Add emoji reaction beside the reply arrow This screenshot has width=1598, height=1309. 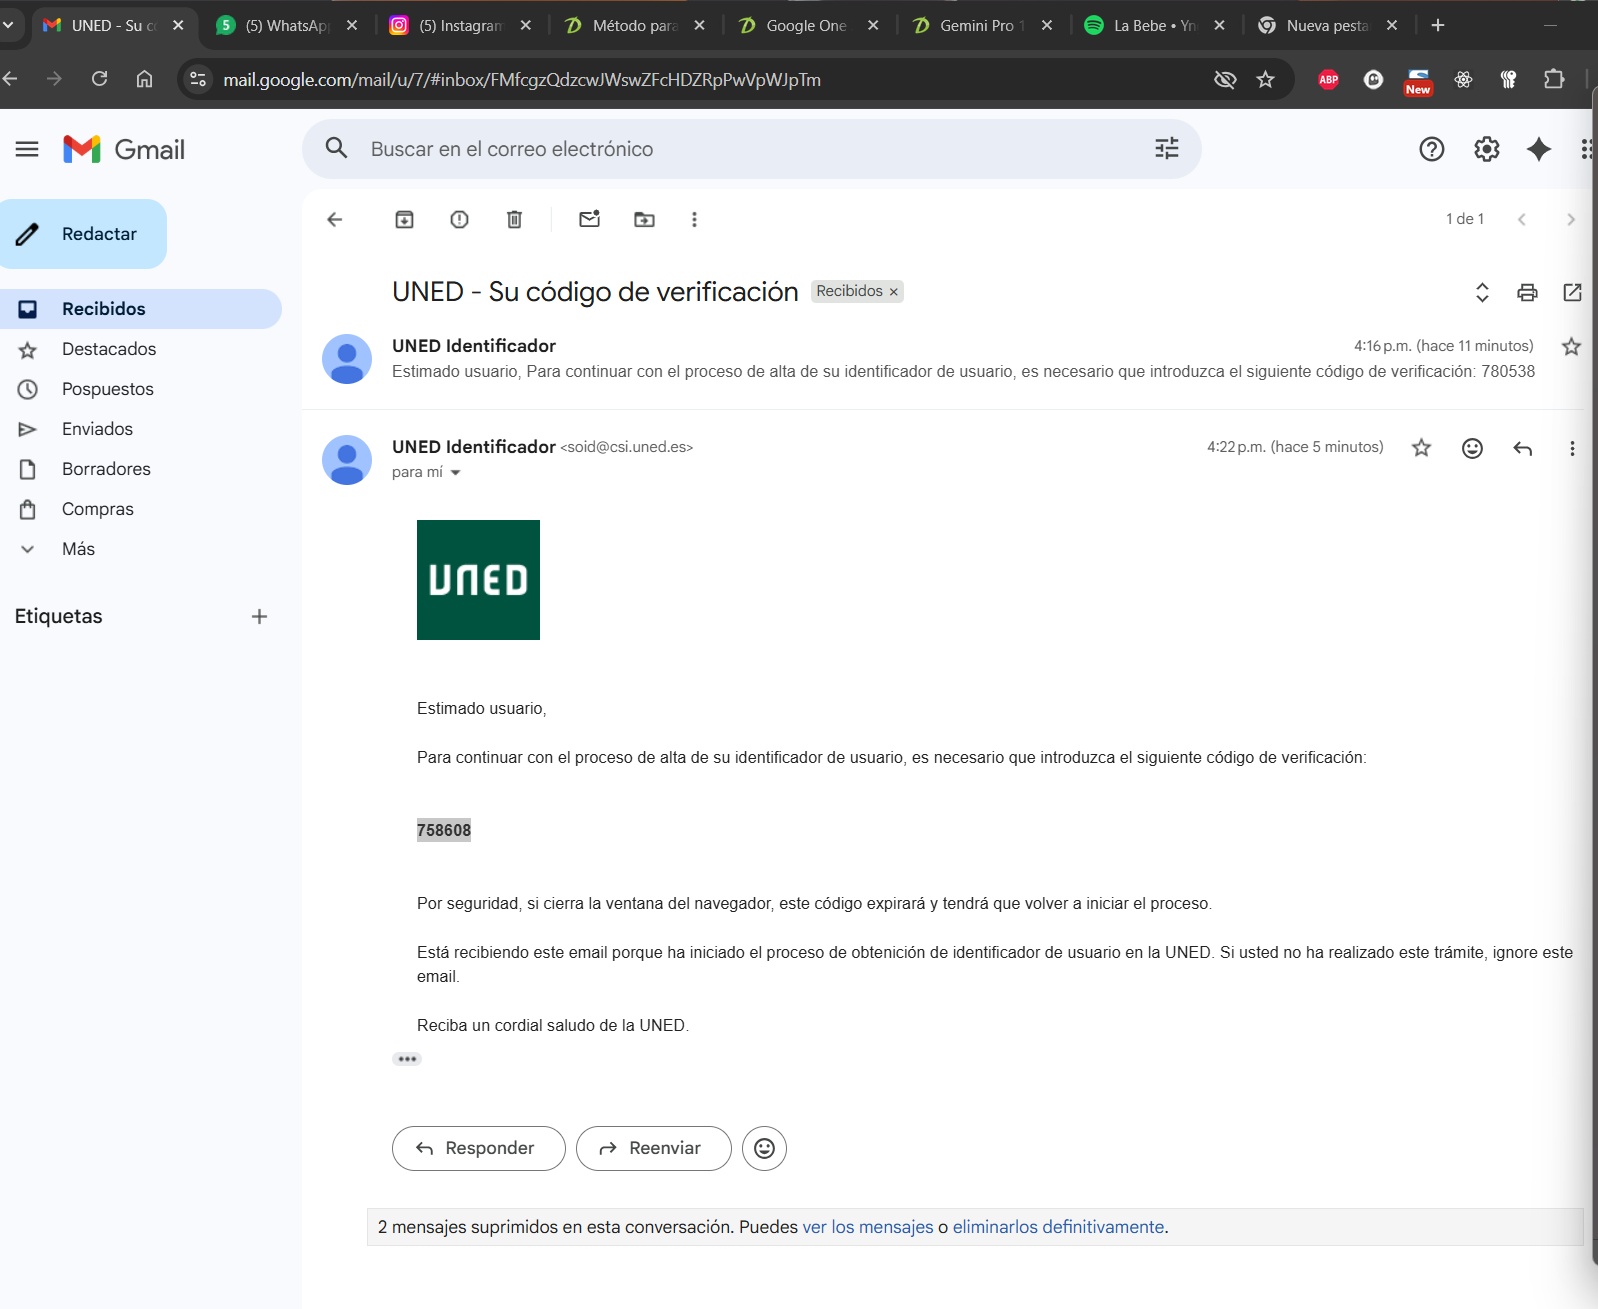[x=1472, y=448]
